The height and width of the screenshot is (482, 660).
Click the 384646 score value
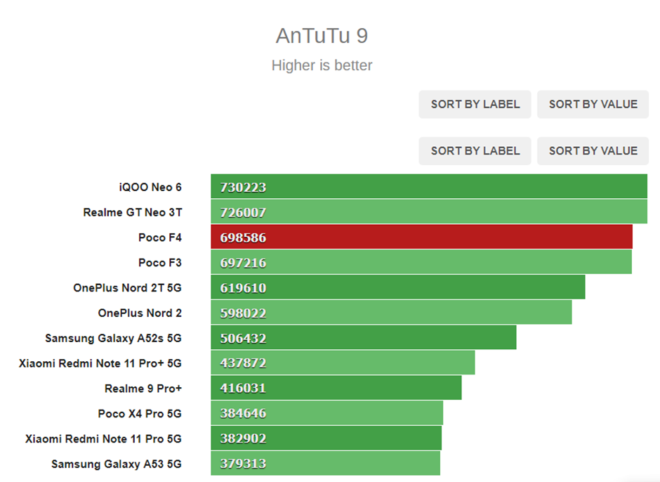tap(243, 413)
